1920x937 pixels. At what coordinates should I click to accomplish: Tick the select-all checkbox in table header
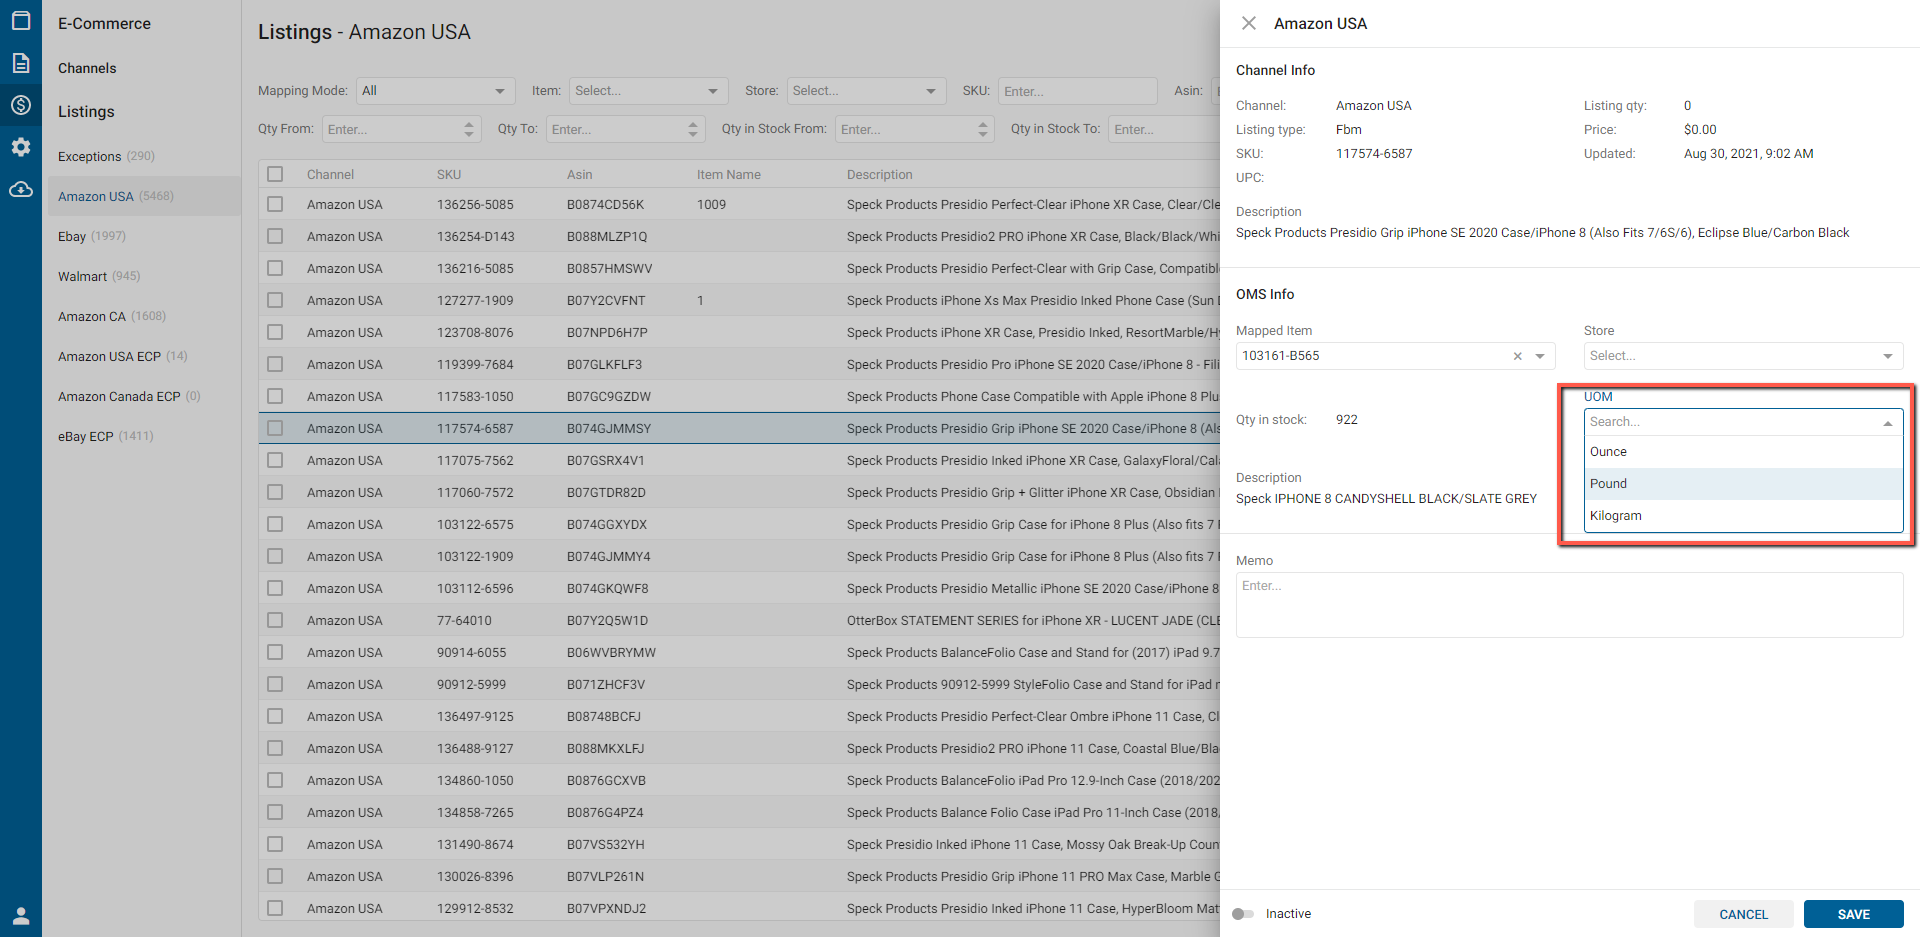tap(275, 174)
